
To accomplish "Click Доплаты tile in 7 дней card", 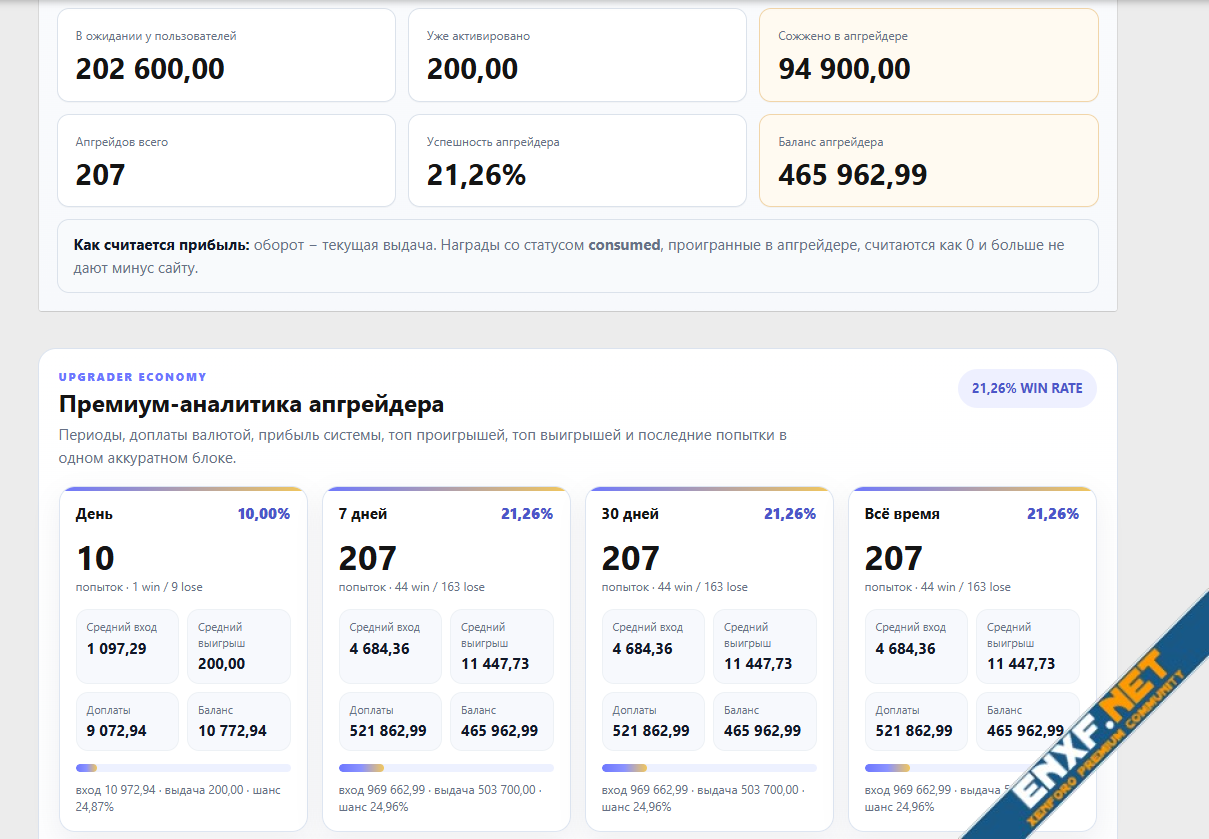I will pos(390,721).
